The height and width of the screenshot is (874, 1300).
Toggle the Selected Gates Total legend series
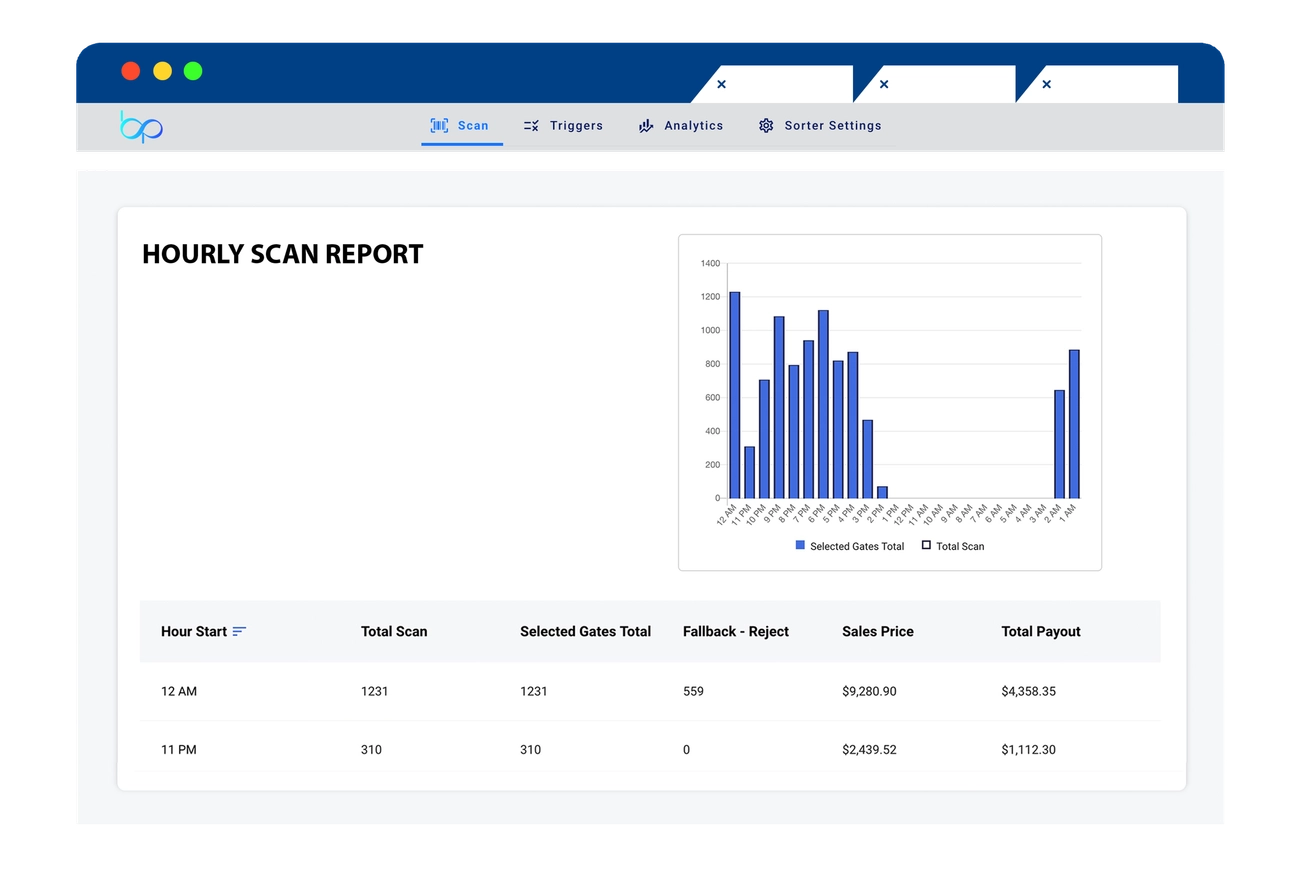pos(850,546)
